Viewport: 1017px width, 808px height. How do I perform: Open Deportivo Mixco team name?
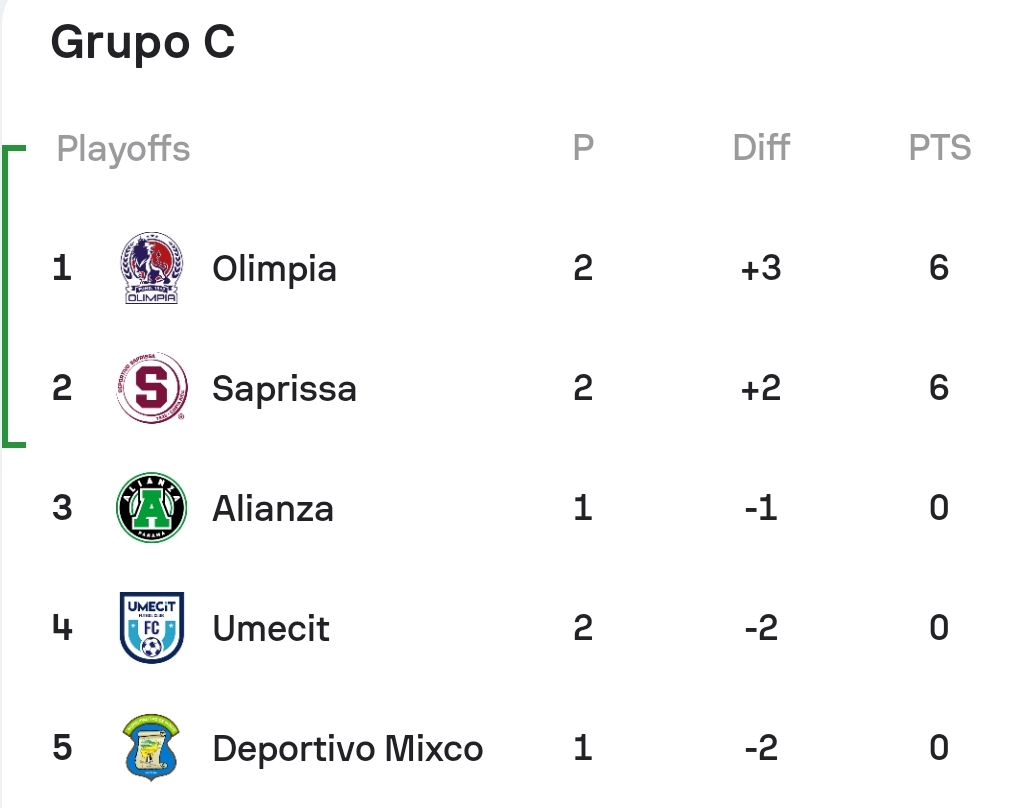pyautogui.click(x=348, y=748)
